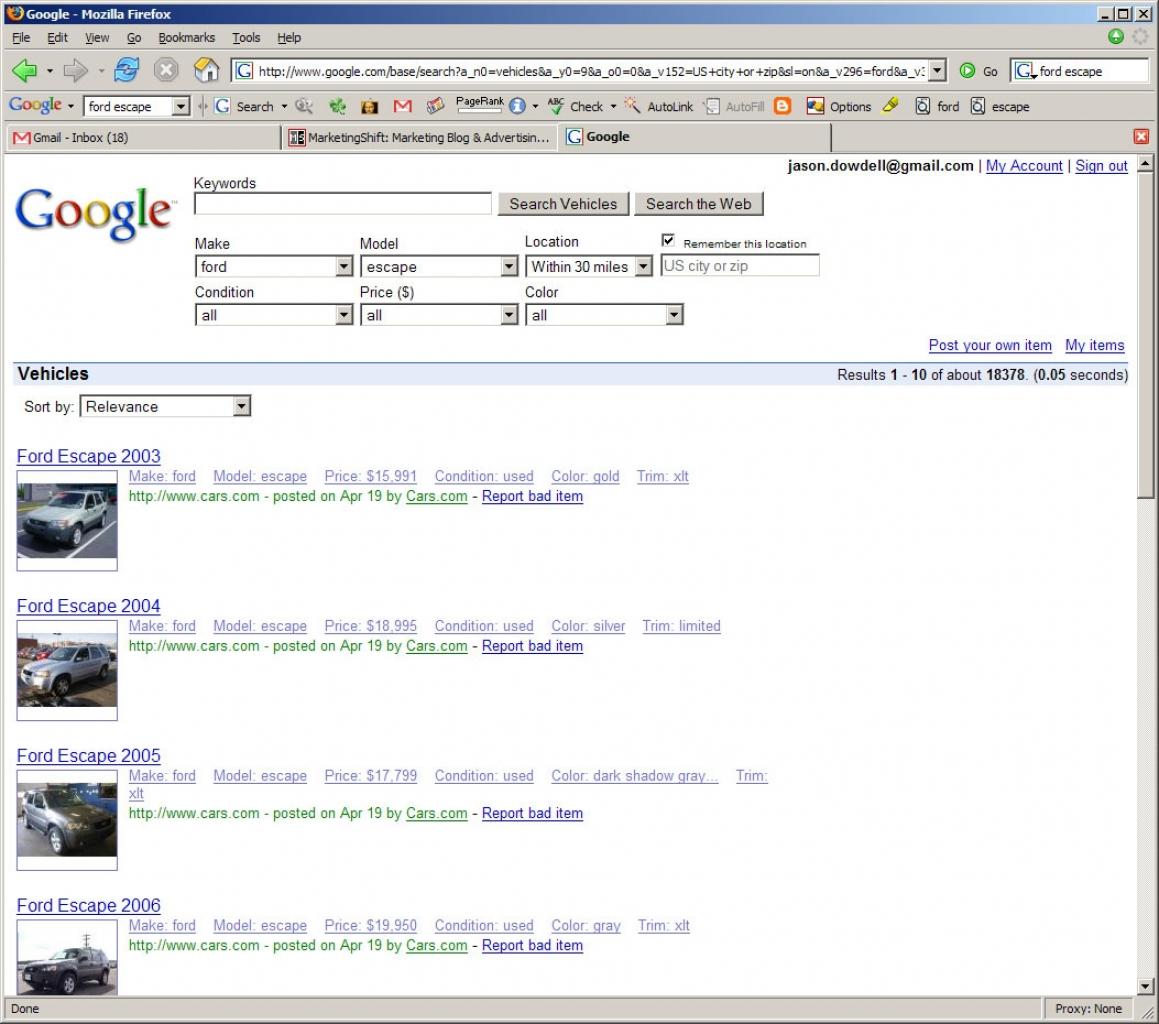Open the Help menu
The height and width of the screenshot is (1024, 1159).
[288, 37]
